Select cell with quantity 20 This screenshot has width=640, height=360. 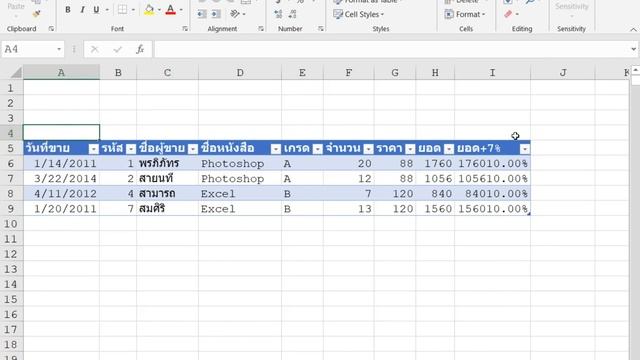[349, 163]
